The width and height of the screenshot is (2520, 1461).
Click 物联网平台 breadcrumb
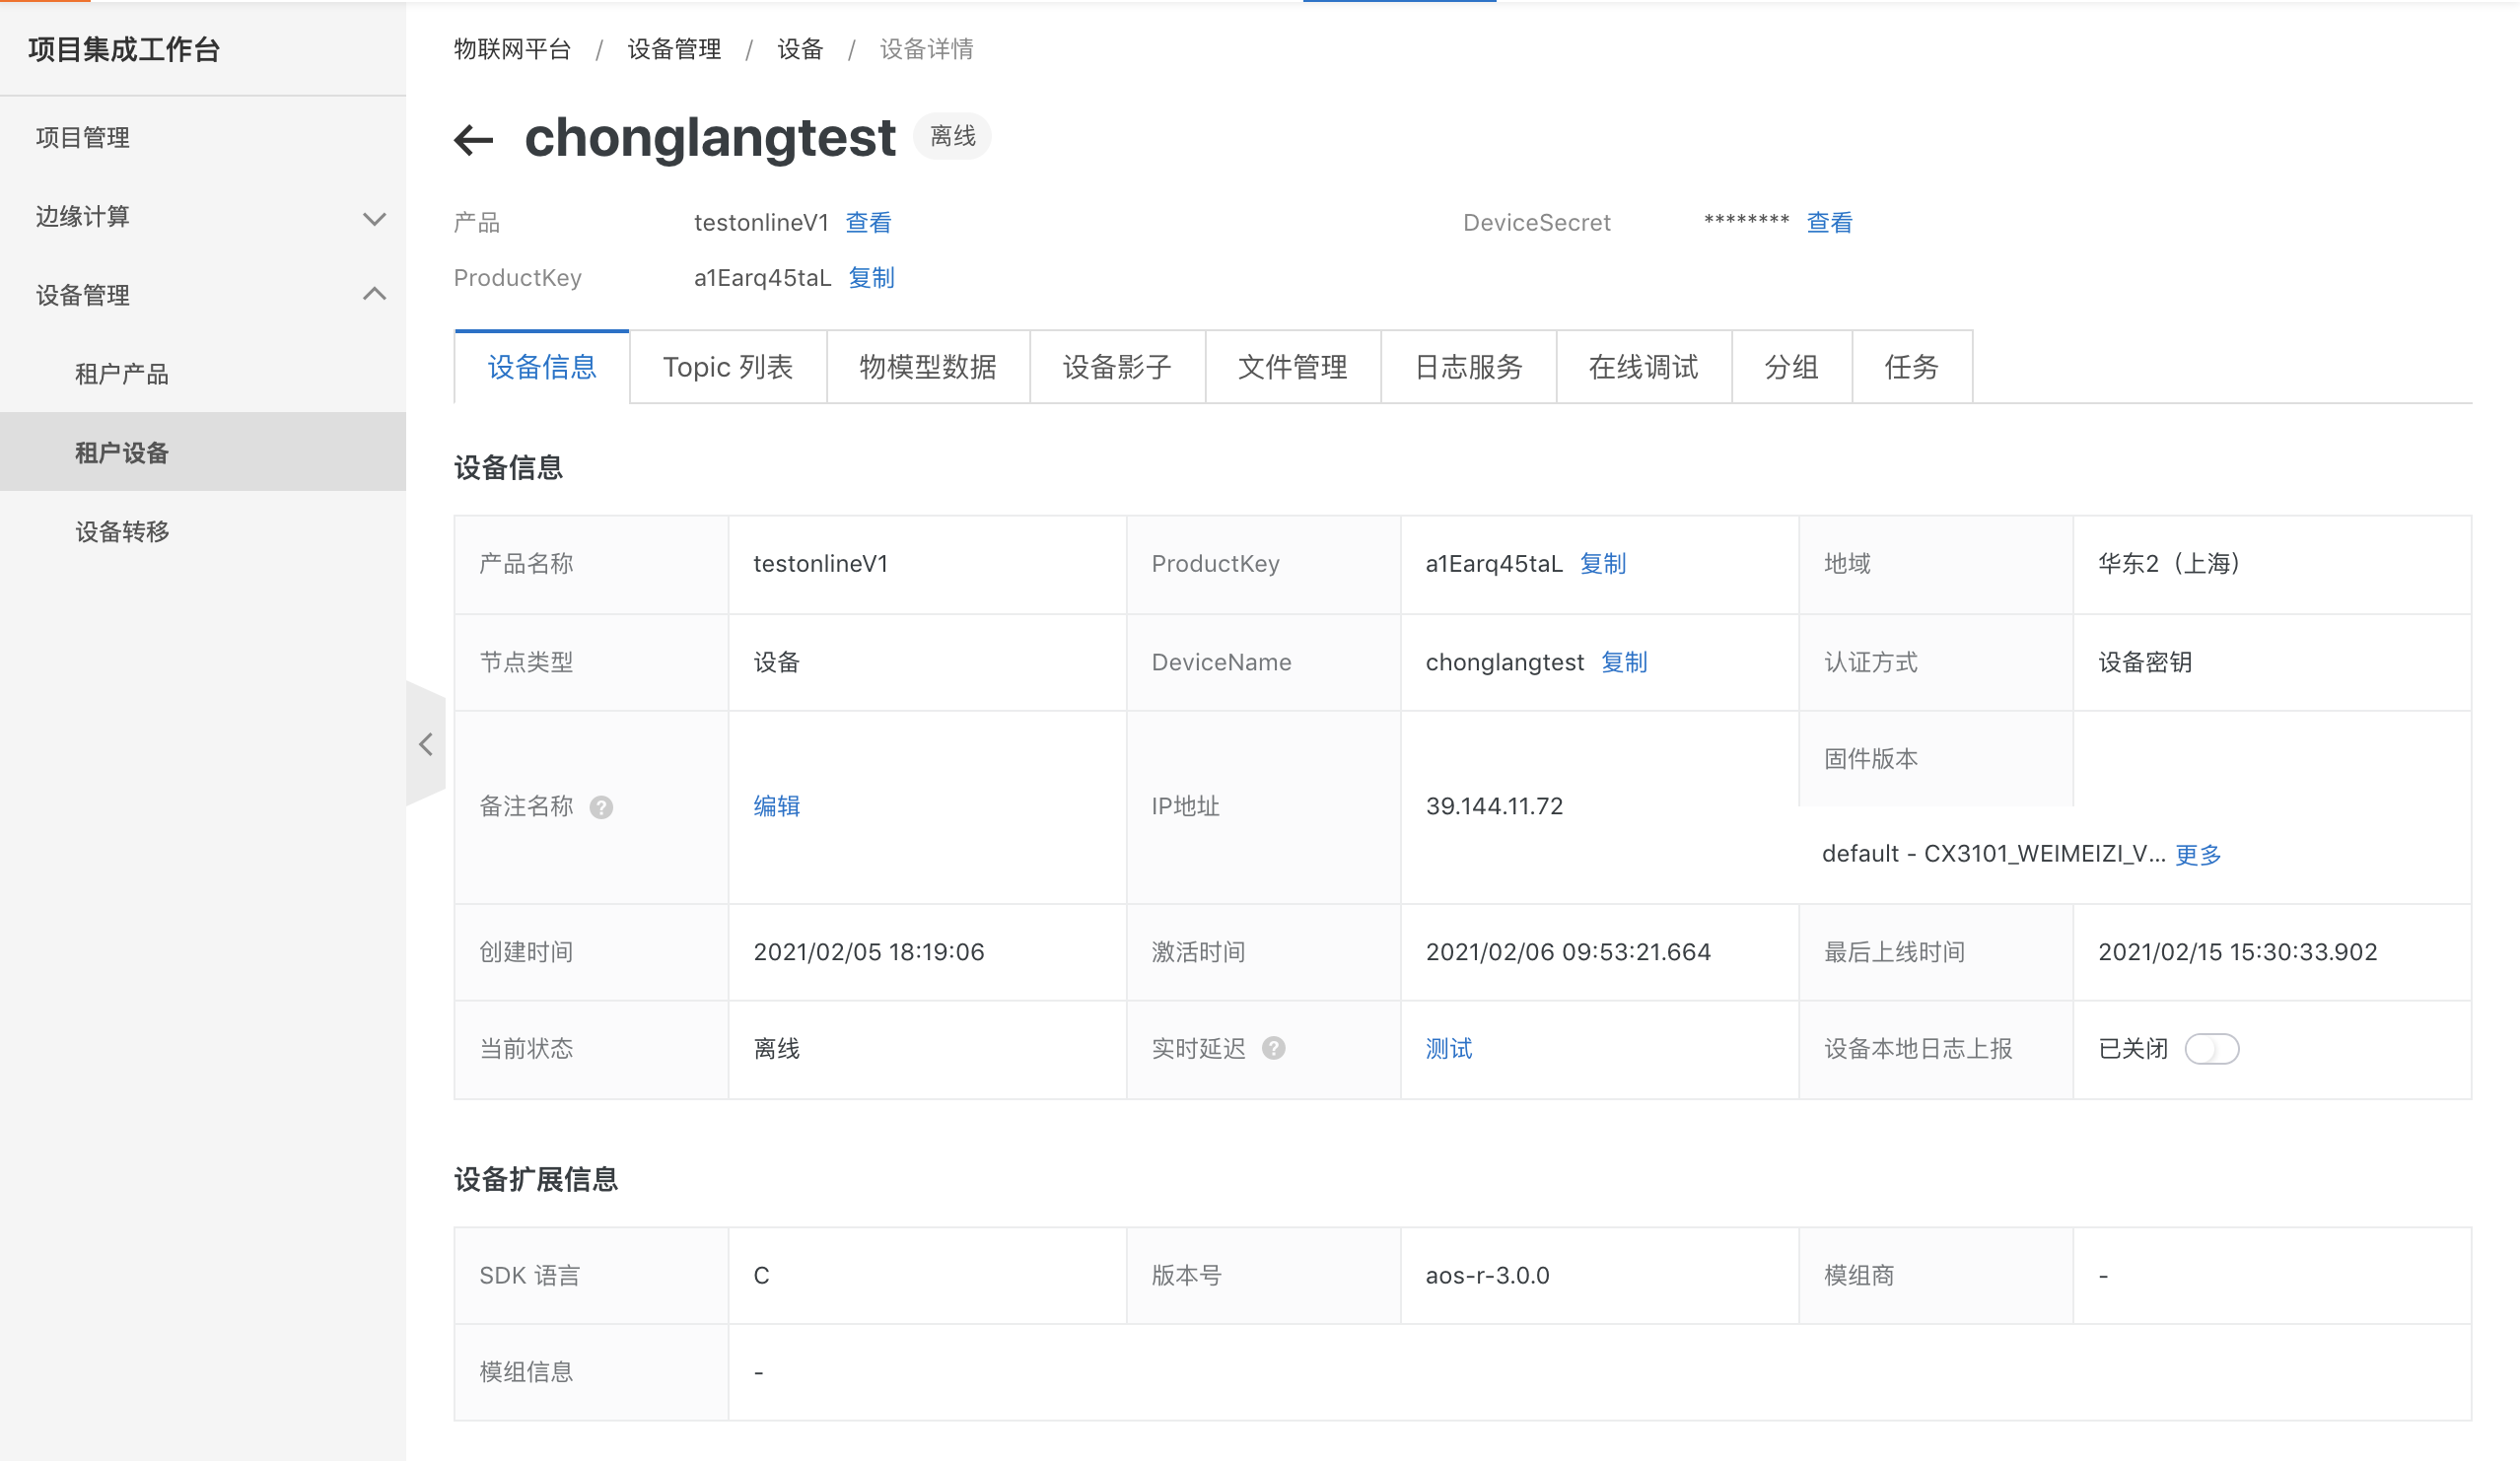[512, 49]
